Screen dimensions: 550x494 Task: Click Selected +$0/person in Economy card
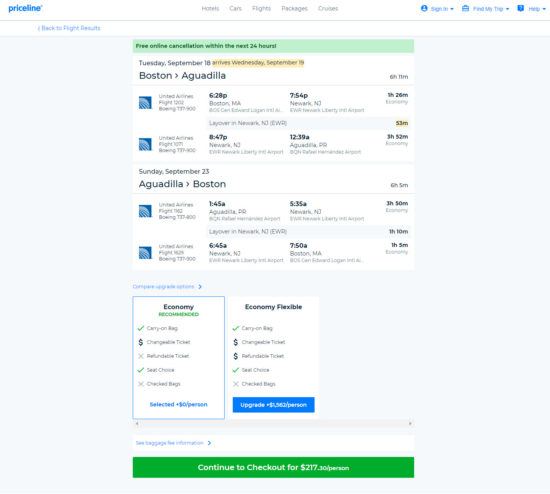click(x=179, y=405)
